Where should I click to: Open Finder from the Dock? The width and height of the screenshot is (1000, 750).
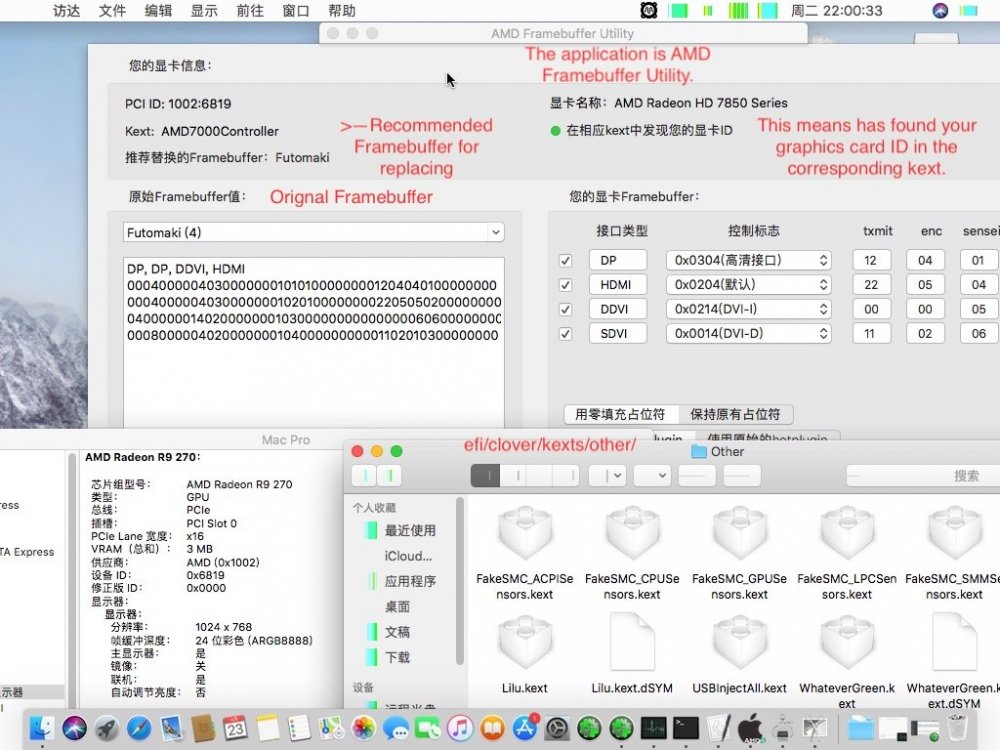(x=43, y=727)
